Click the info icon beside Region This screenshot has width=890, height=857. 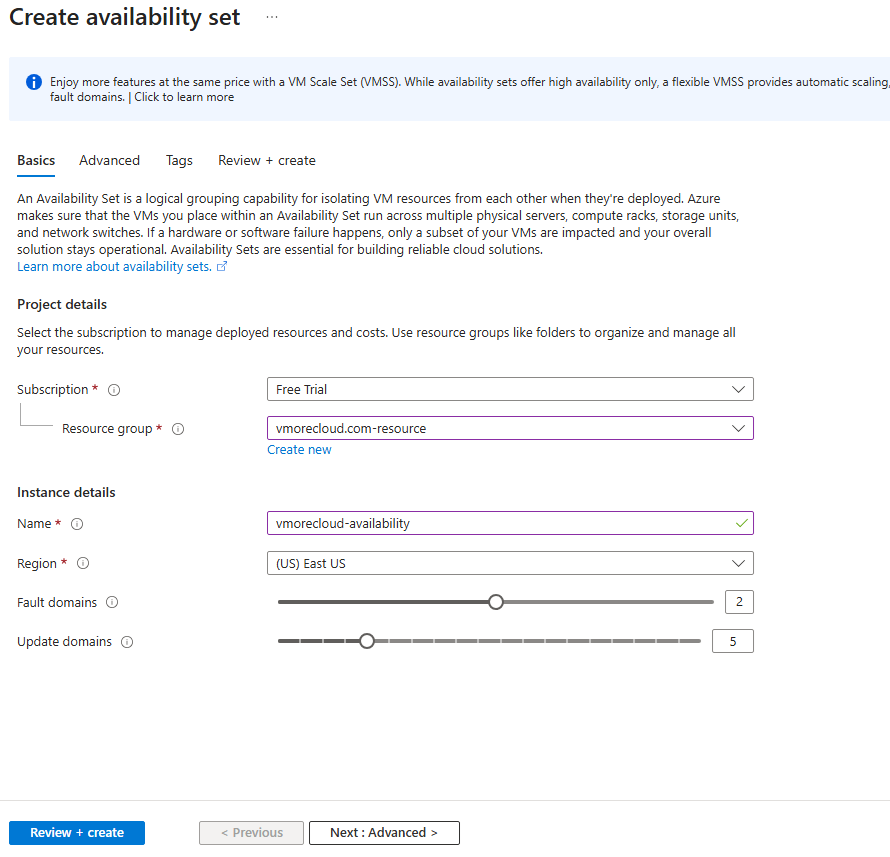coord(83,564)
